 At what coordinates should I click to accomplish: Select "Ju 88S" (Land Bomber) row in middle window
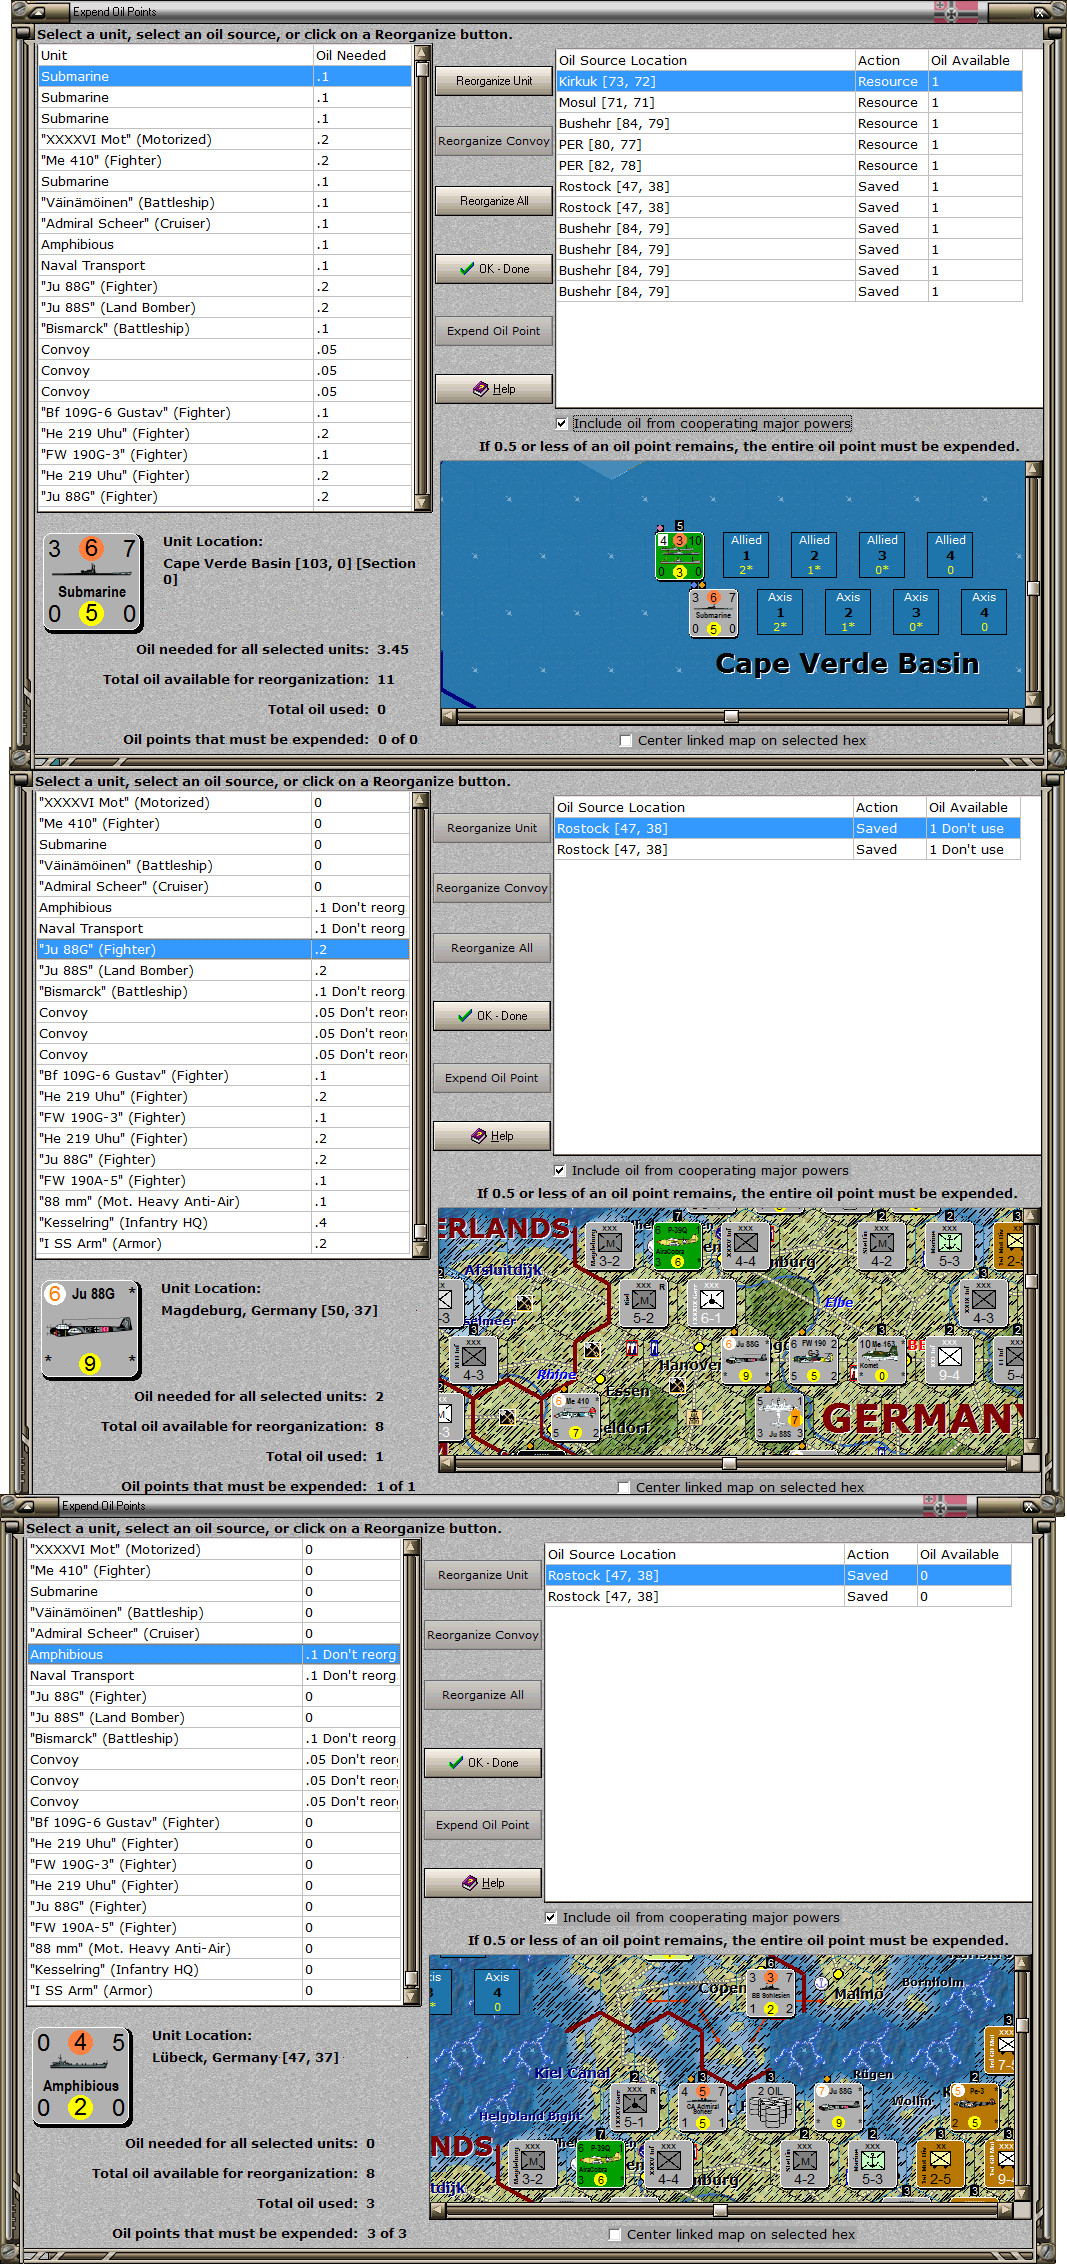click(x=223, y=971)
